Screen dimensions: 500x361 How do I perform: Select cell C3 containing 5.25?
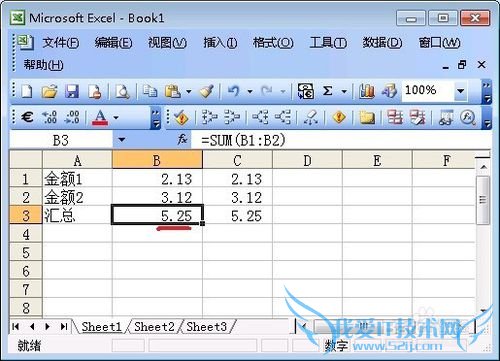(x=237, y=216)
